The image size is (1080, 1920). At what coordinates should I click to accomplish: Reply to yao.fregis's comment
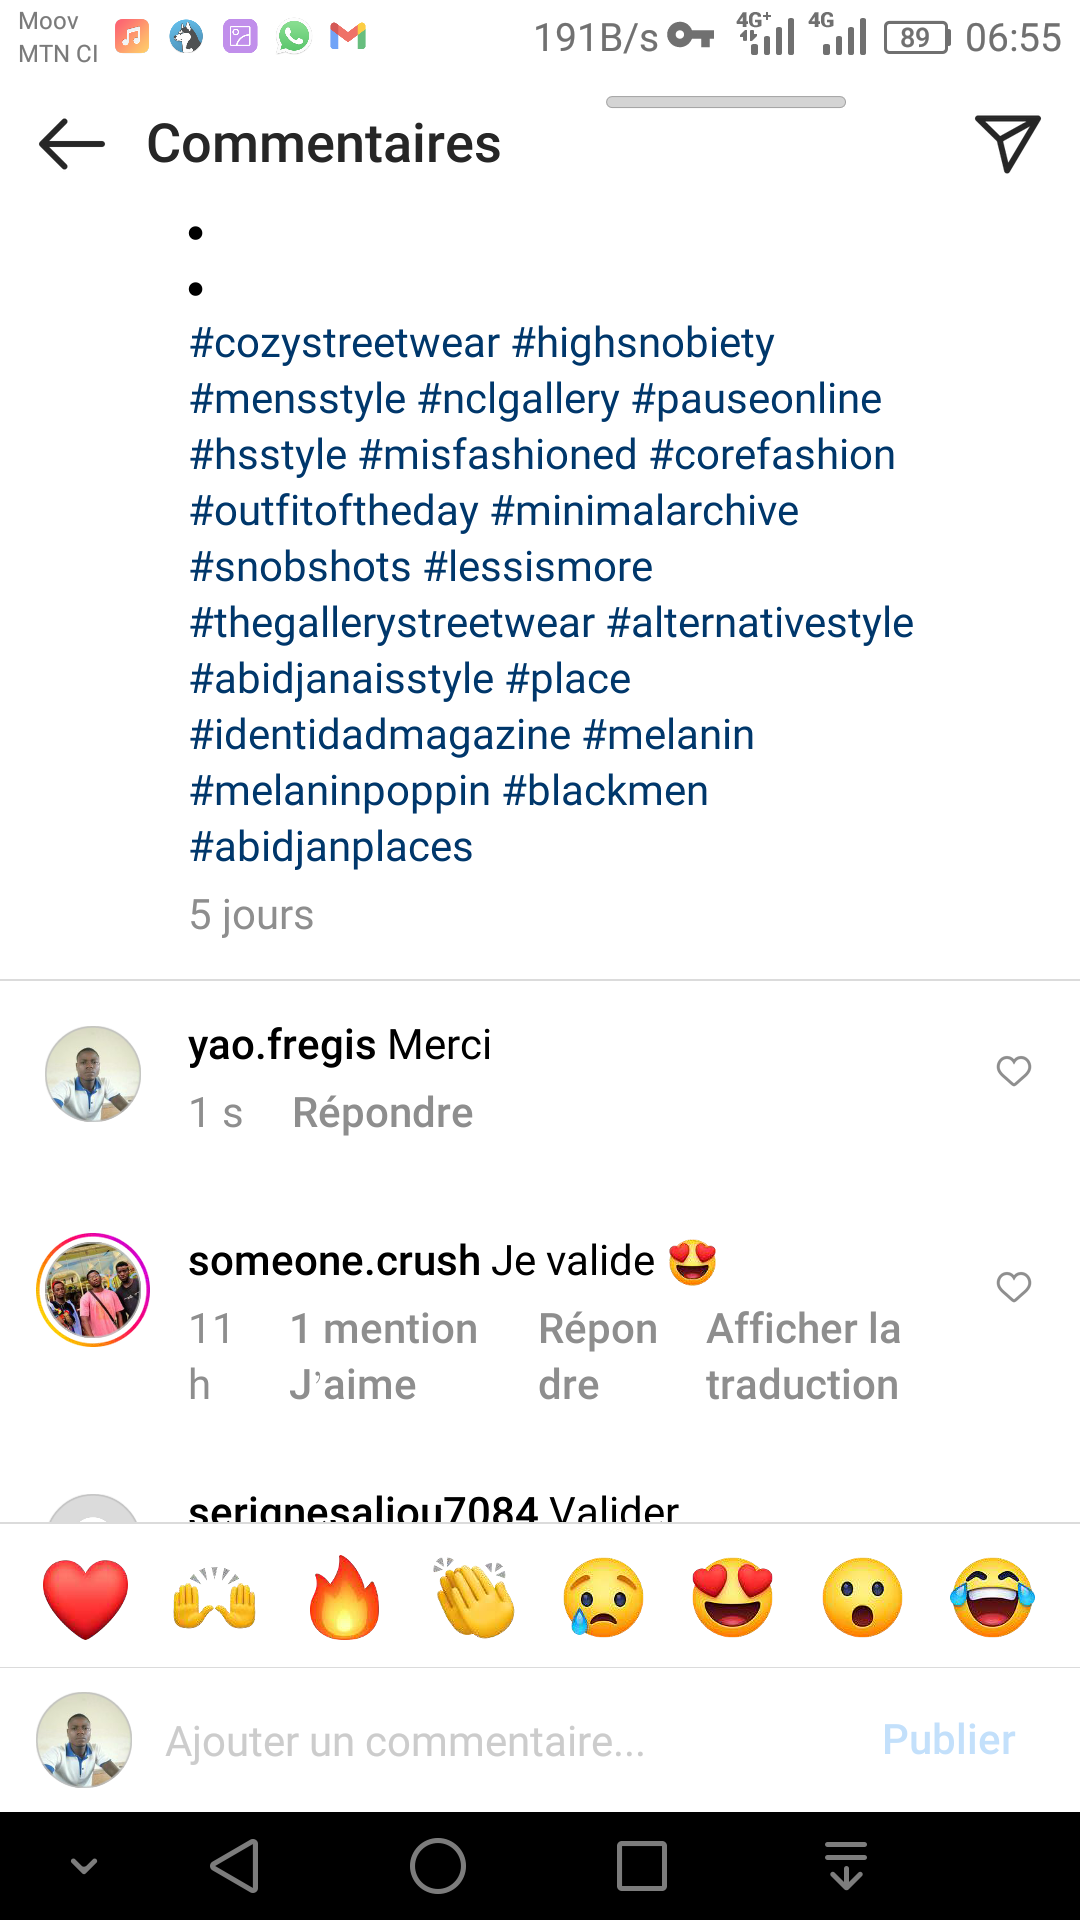click(x=382, y=1113)
